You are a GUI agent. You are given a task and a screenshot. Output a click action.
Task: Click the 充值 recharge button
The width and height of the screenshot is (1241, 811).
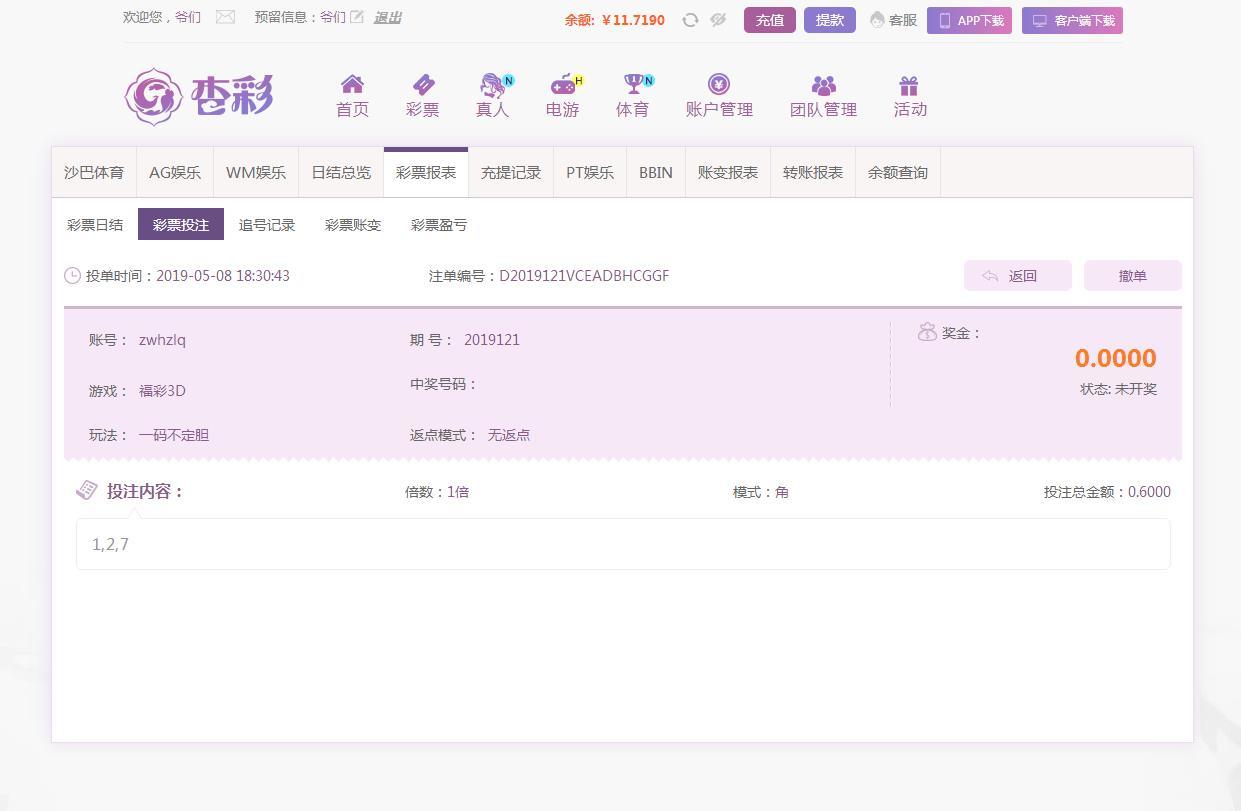pyautogui.click(x=769, y=20)
